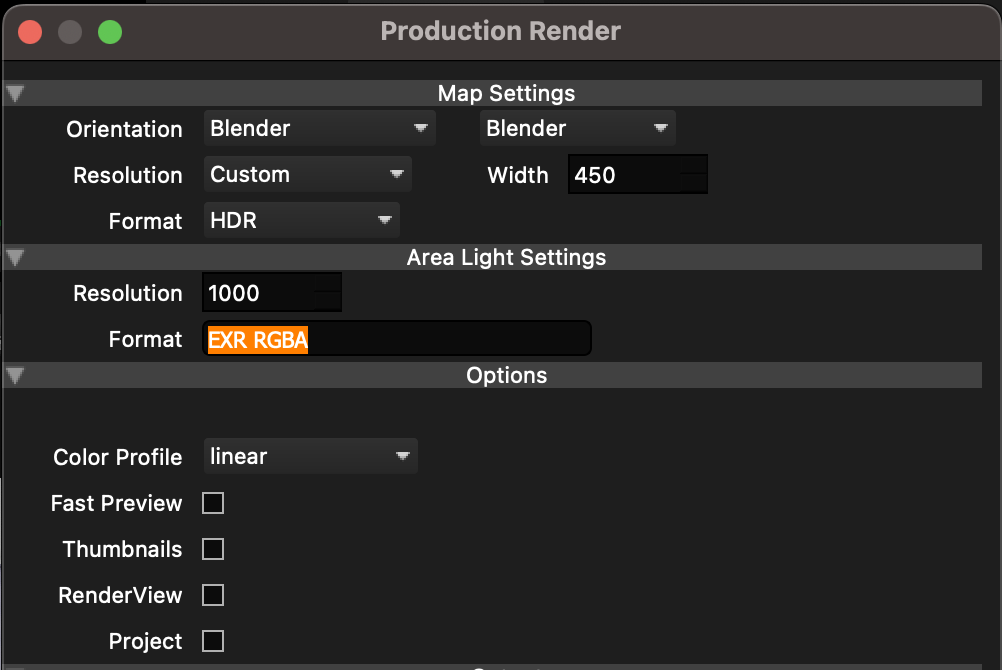The width and height of the screenshot is (1002, 670).
Task: Enable the Thumbnails checkbox
Action: click(213, 549)
